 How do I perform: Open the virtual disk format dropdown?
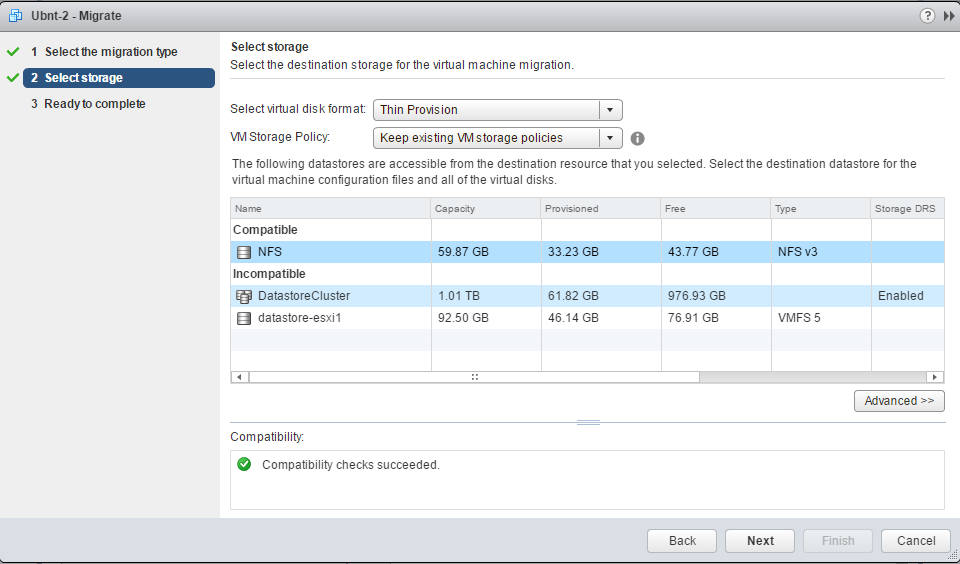point(610,110)
